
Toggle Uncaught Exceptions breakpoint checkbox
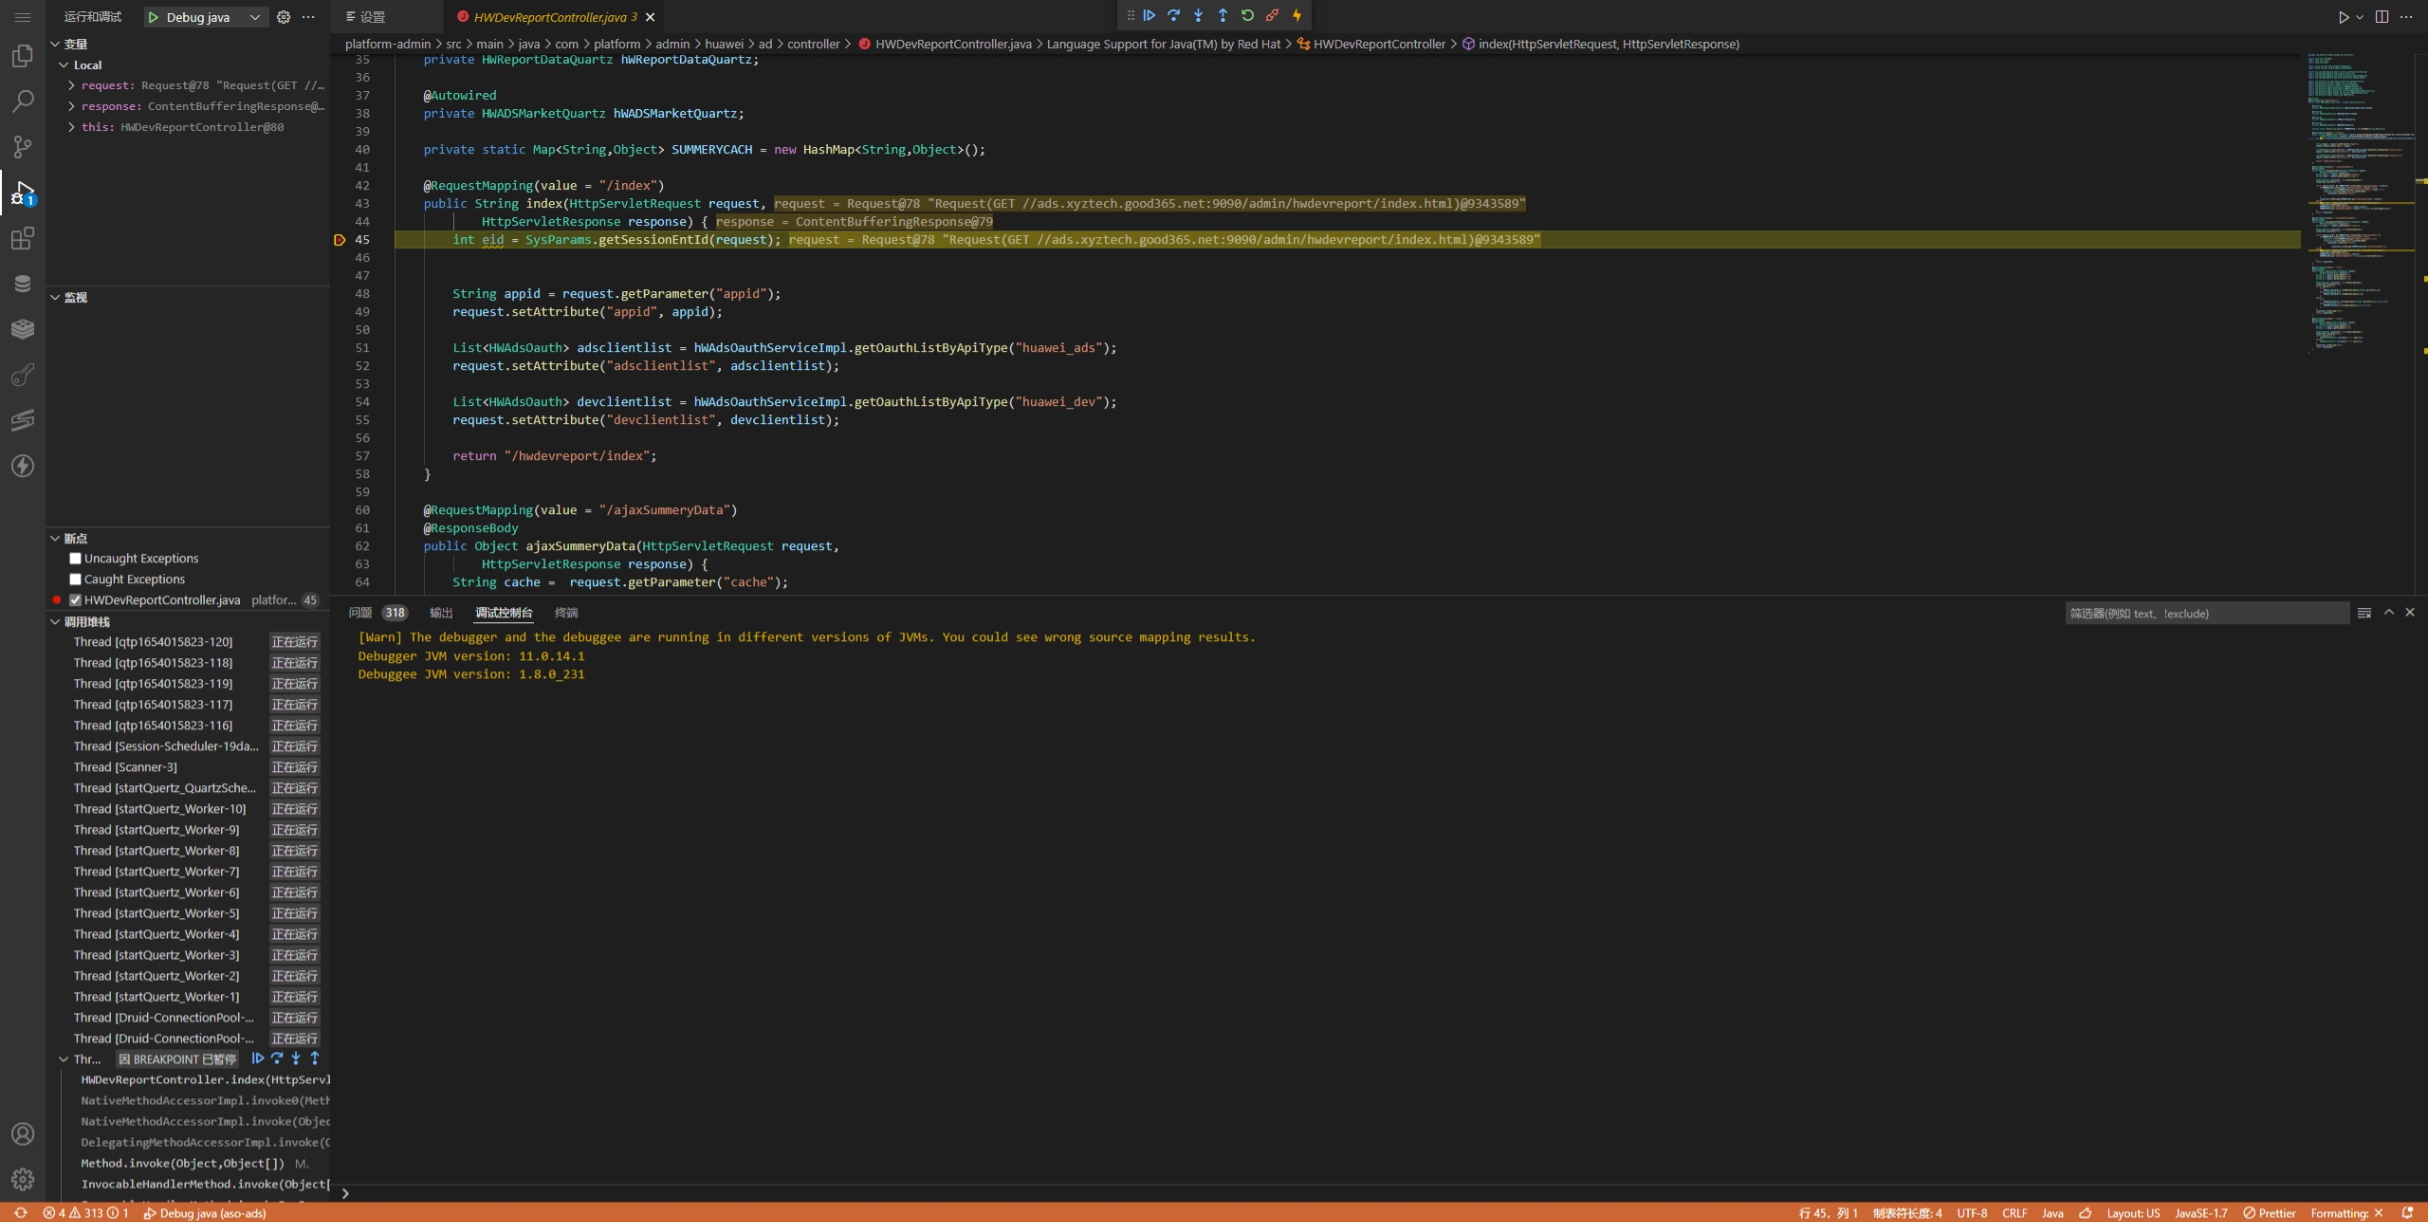point(75,558)
